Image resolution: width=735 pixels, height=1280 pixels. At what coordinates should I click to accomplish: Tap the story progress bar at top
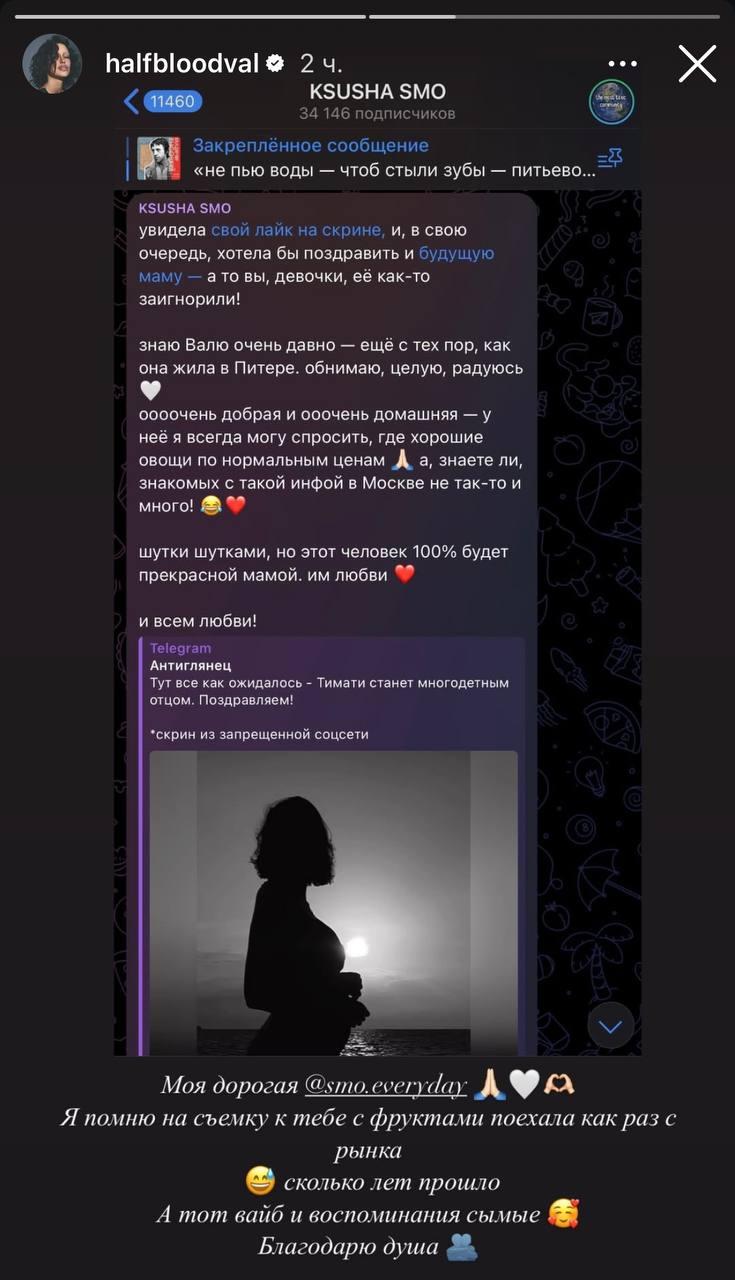367,16
